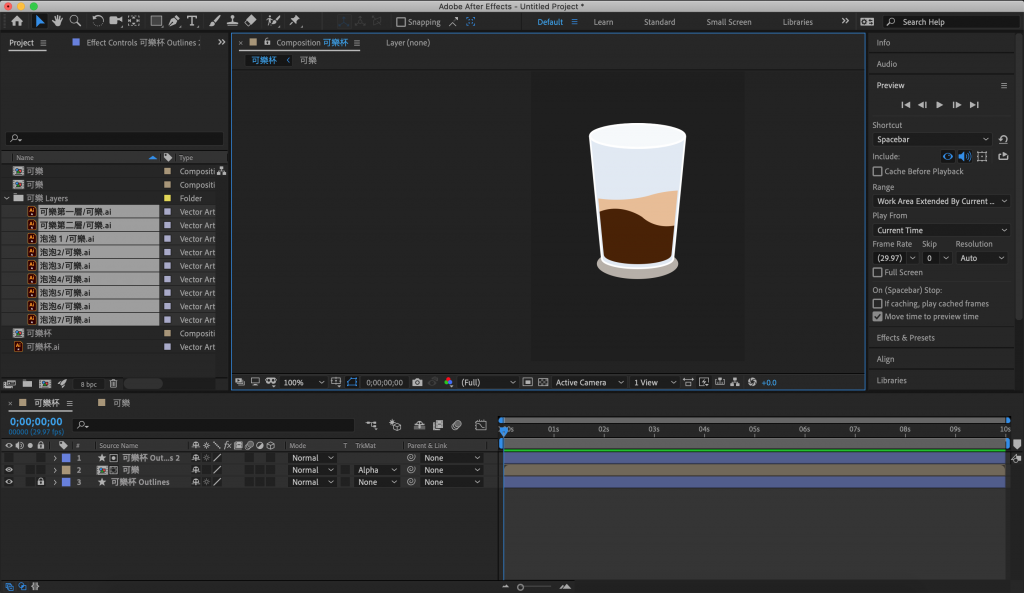Select the Hand tool
This screenshot has height=593, width=1024.
pyautogui.click(x=58, y=21)
